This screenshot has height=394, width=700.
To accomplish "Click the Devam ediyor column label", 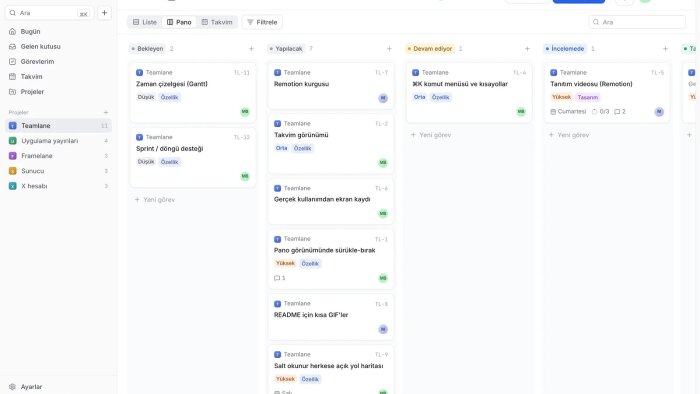I will click(x=429, y=49).
